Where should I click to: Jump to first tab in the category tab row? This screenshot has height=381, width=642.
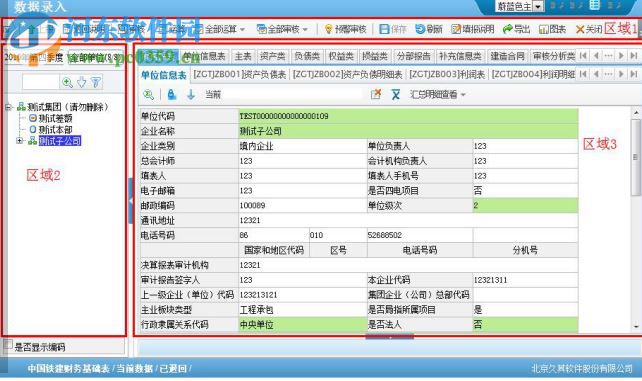[583, 55]
